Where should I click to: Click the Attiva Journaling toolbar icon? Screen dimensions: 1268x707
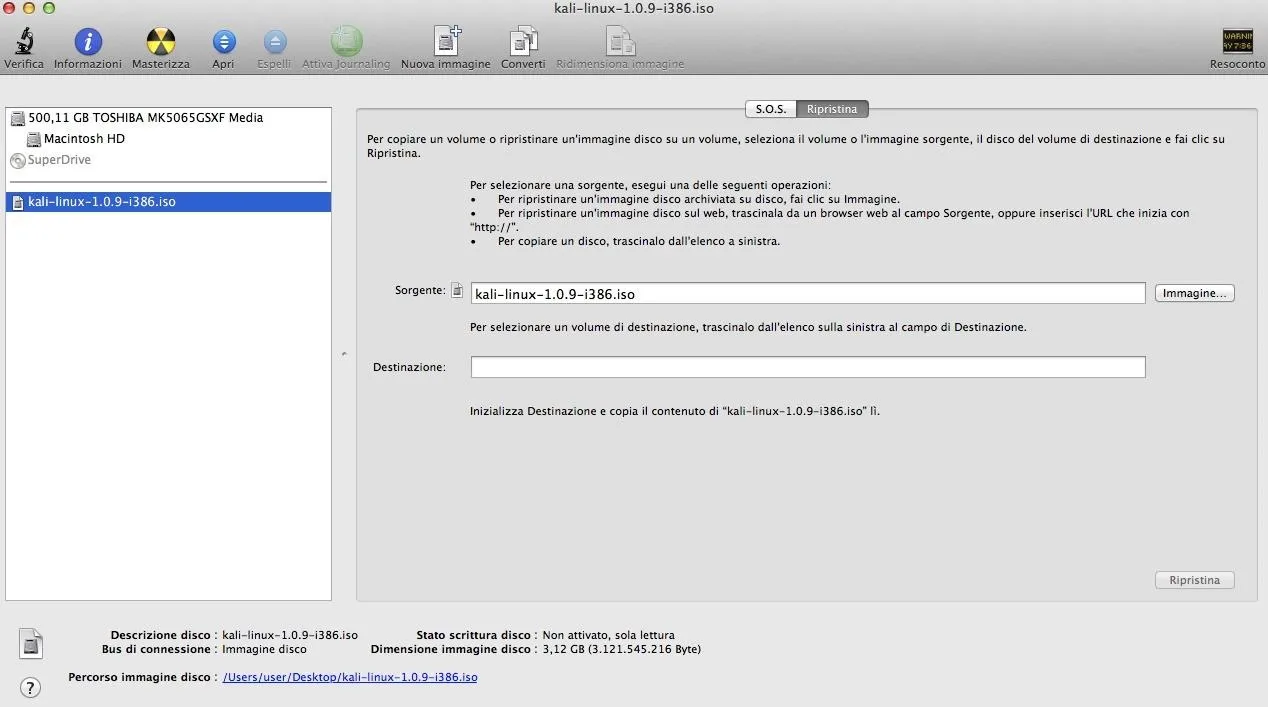pos(346,41)
